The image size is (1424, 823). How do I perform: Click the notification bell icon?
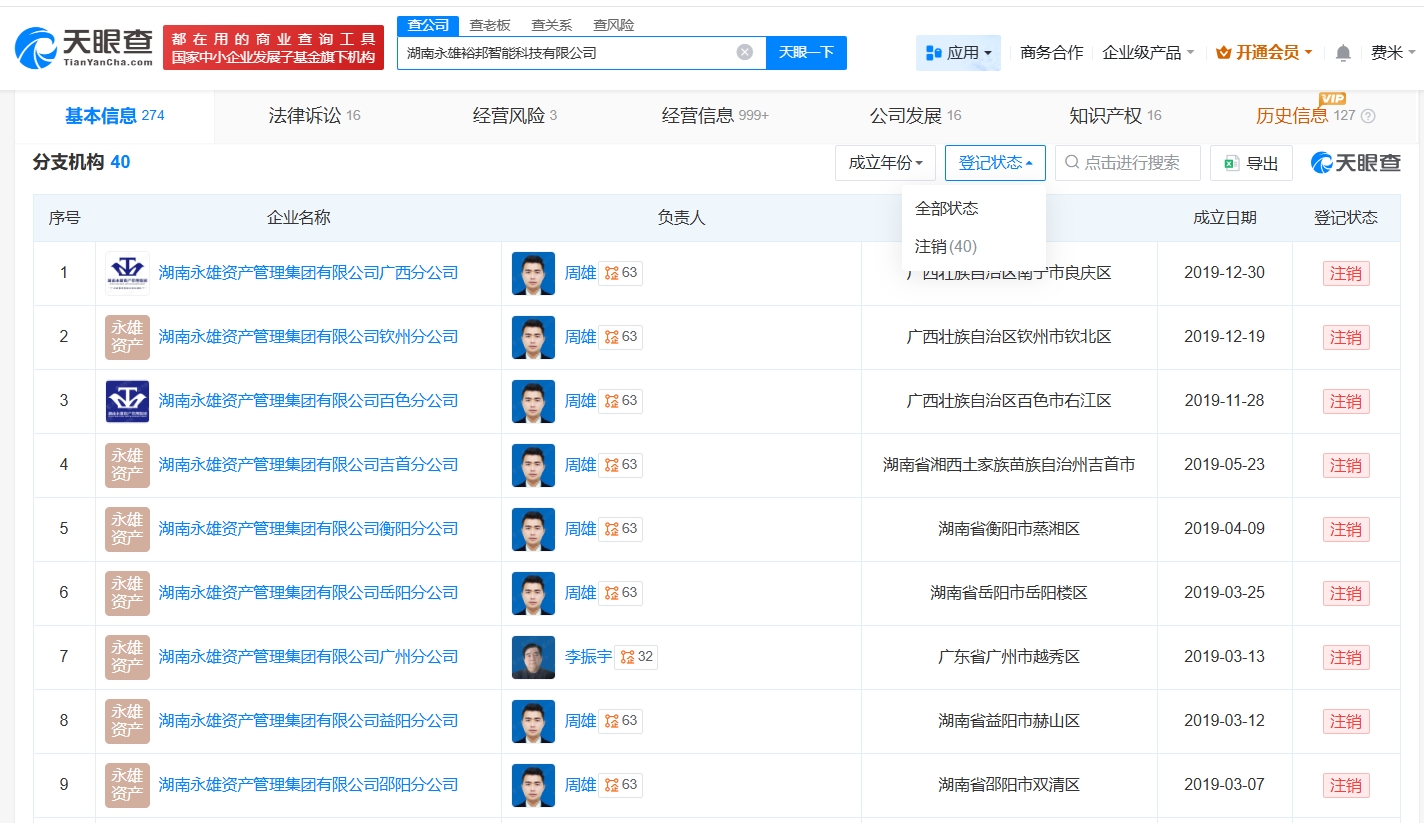pos(1343,53)
